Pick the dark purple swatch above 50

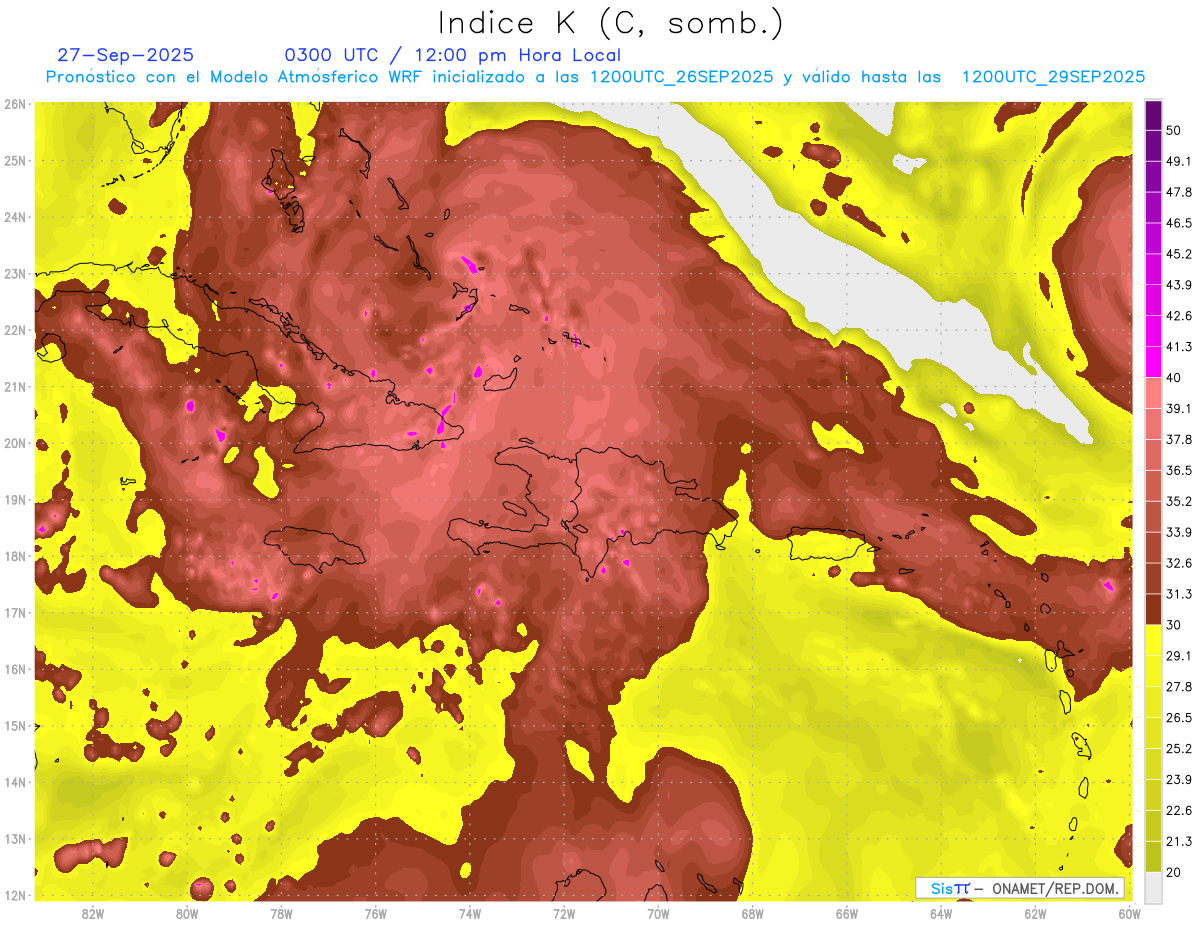(1153, 114)
